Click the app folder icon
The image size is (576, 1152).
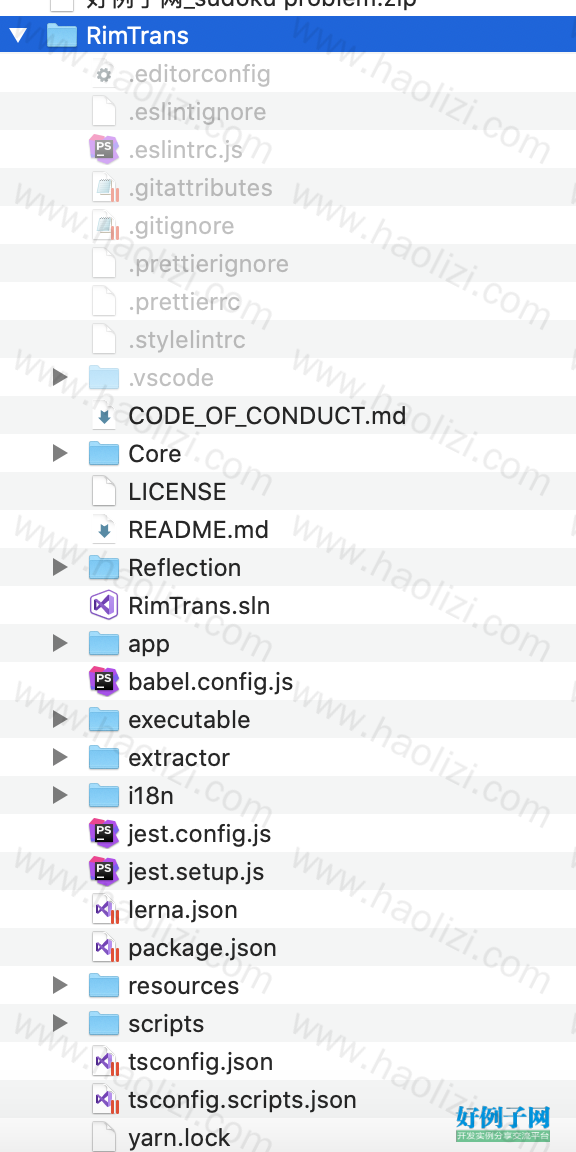(104, 644)
